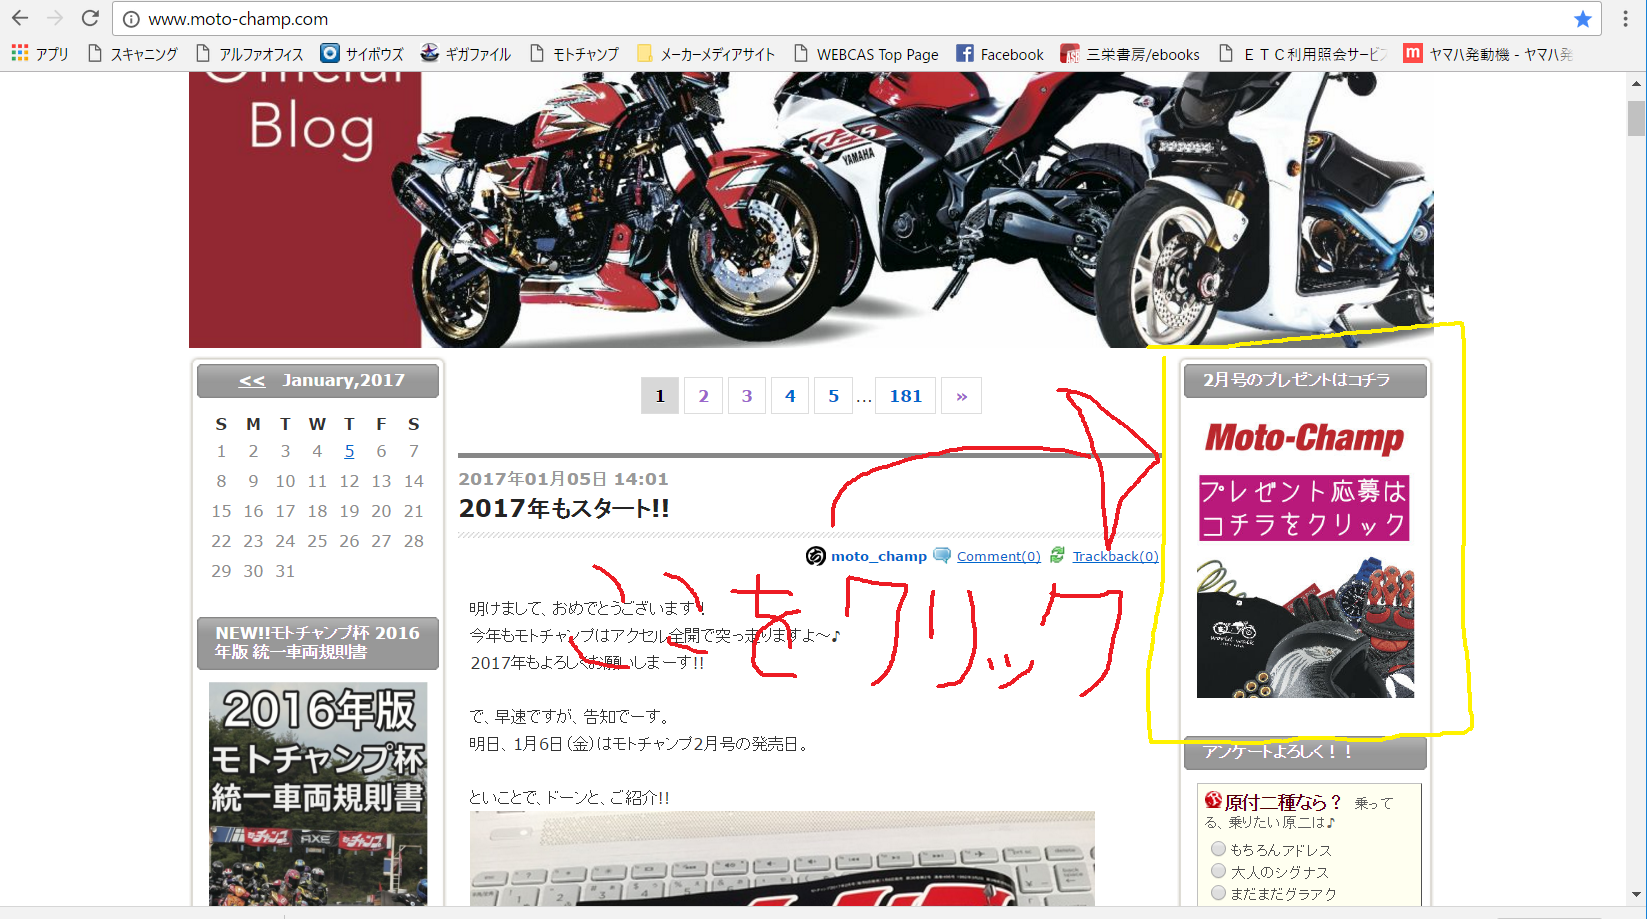Click the scrollbar down arrow
1647x919 pixels.
tap(1636, 895)
